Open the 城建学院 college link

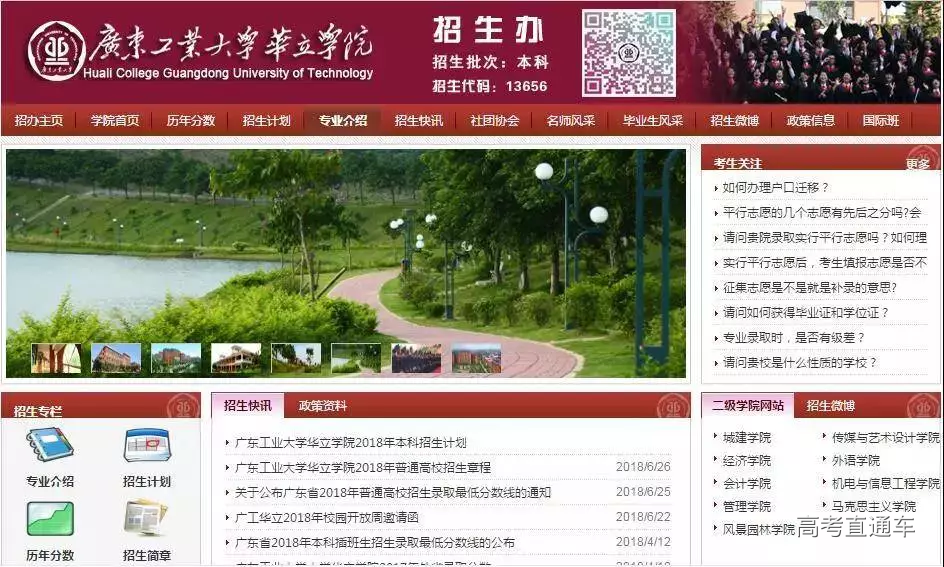pos(747,437)
